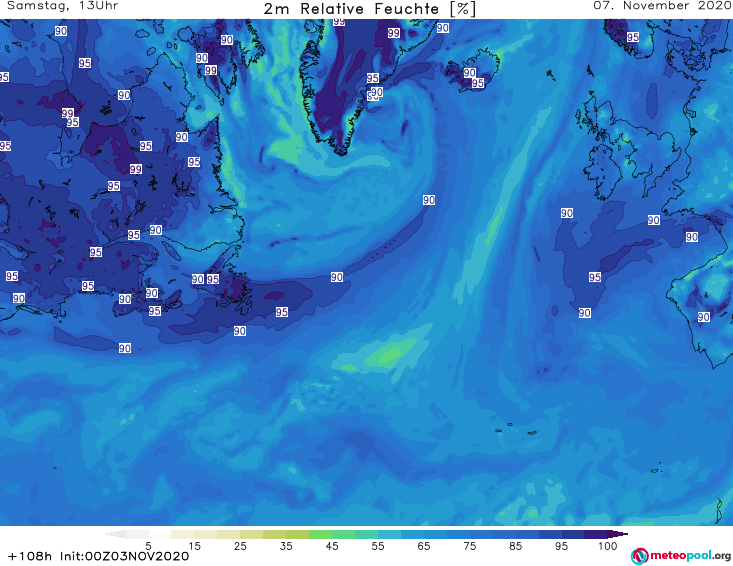This screenshot has width=733, height=566.
Task: Click the '+108h Init:00Z03NOV2020' run info text
Action: 98,556
